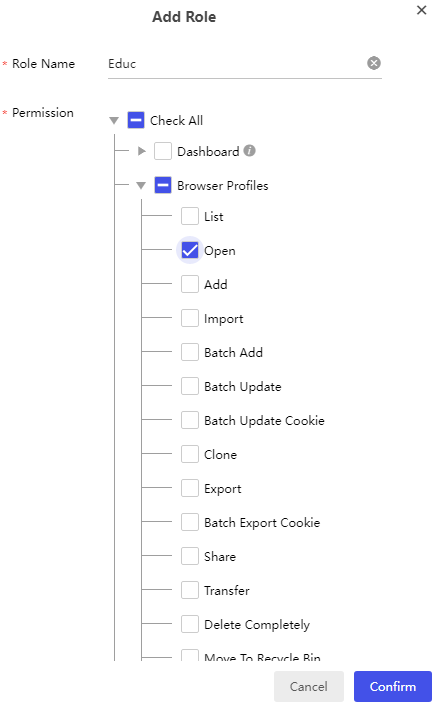Enable the Dashboard permission checkbox
This screenshot has width=436, height=704.
[x=163, y=151]
